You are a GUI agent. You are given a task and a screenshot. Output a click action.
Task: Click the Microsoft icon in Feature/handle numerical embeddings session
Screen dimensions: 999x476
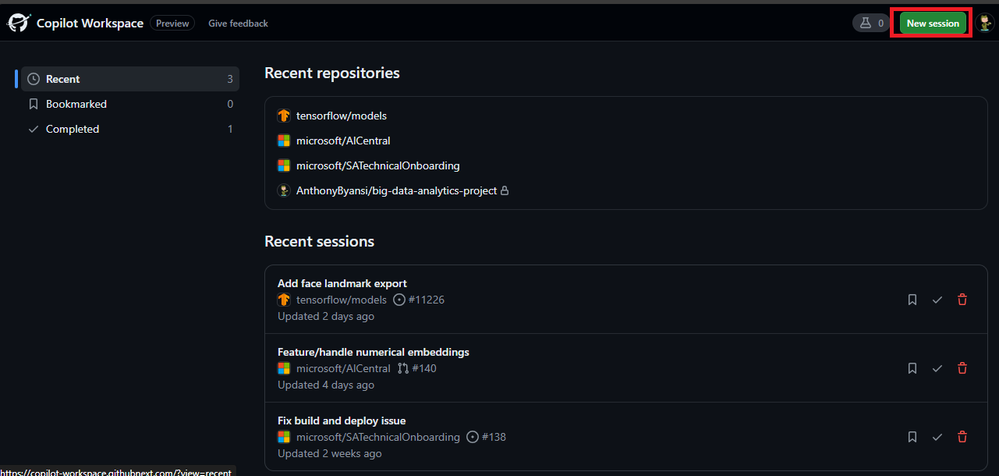click(284, 368)
